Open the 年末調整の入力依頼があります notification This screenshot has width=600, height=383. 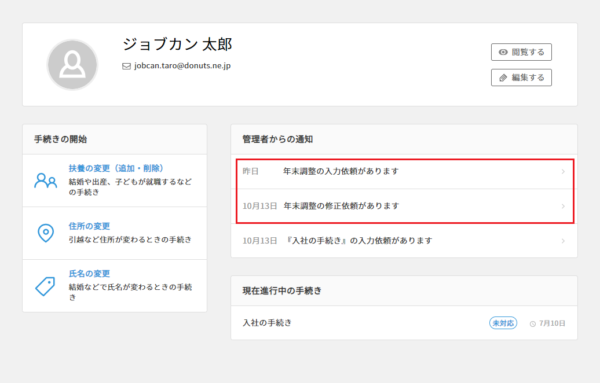[404, 171]
